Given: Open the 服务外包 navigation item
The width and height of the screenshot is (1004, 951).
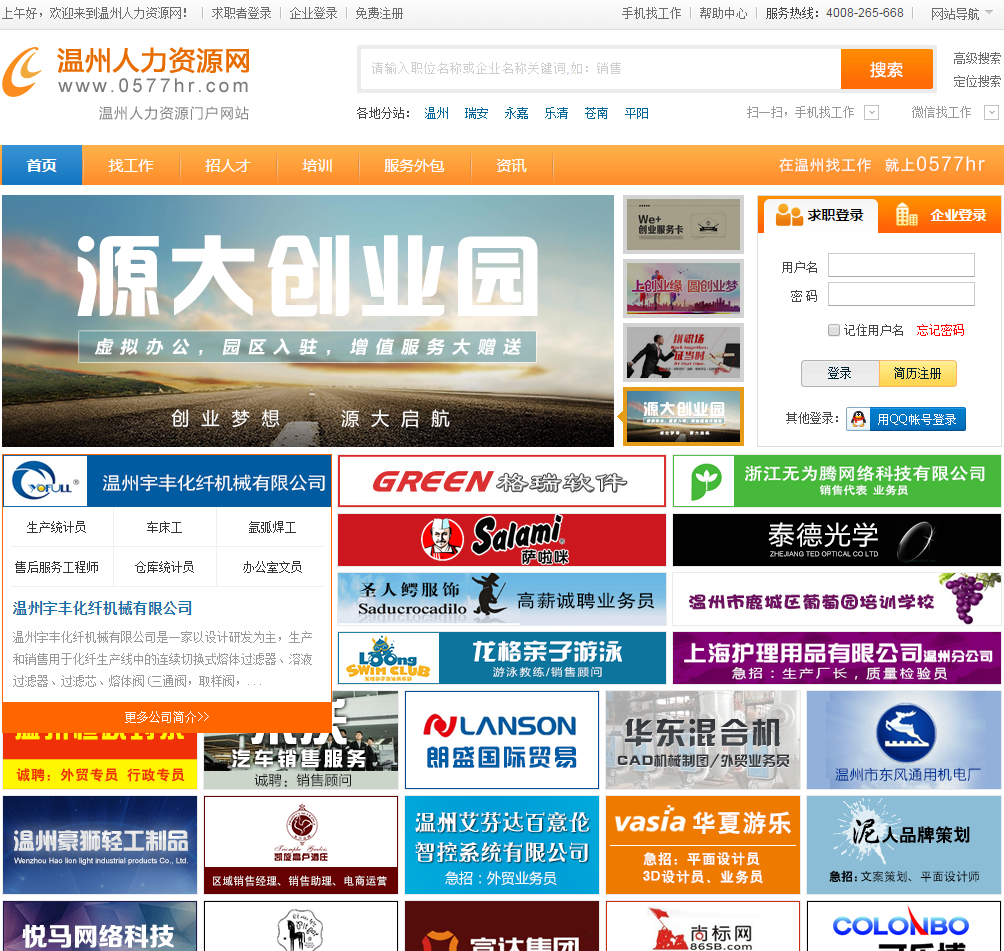Looking at the screenshot, I should (414, 165).
